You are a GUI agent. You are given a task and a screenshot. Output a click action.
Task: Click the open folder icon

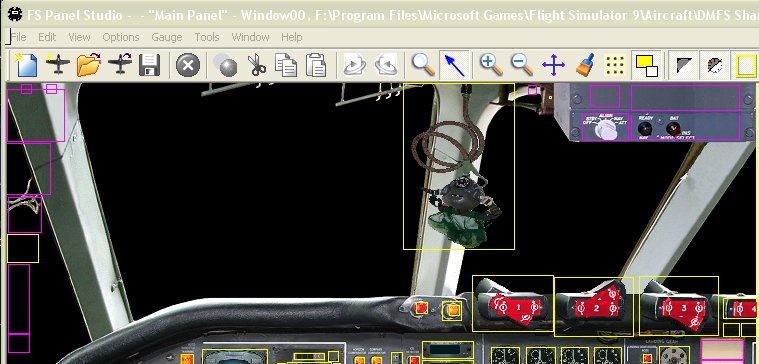coord(89,65)
